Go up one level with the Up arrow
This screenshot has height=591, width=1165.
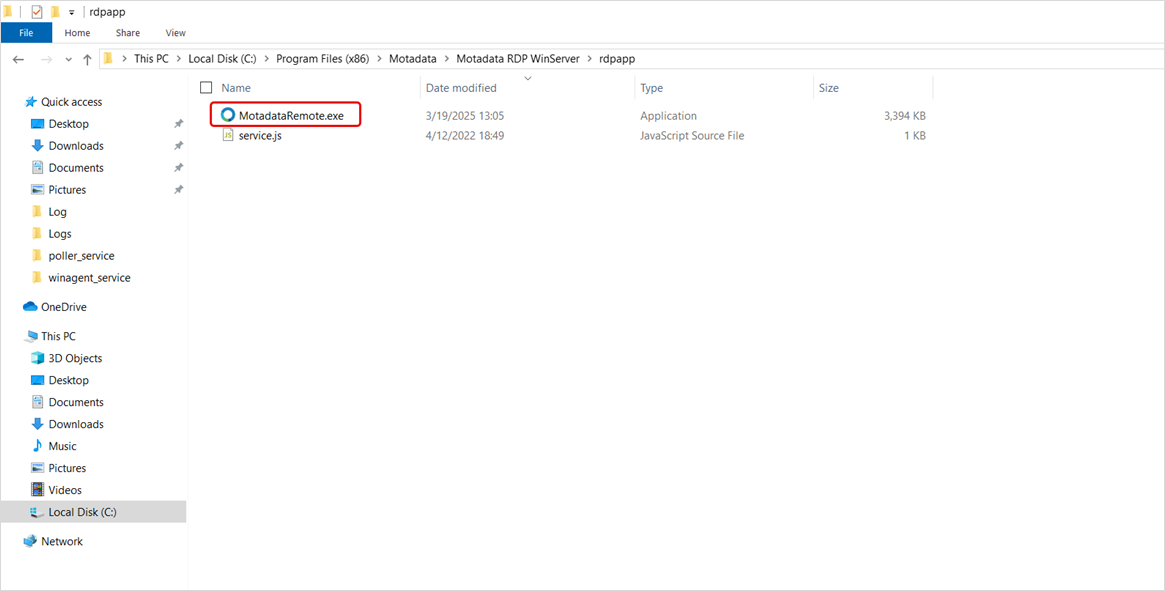coord(88,59)
